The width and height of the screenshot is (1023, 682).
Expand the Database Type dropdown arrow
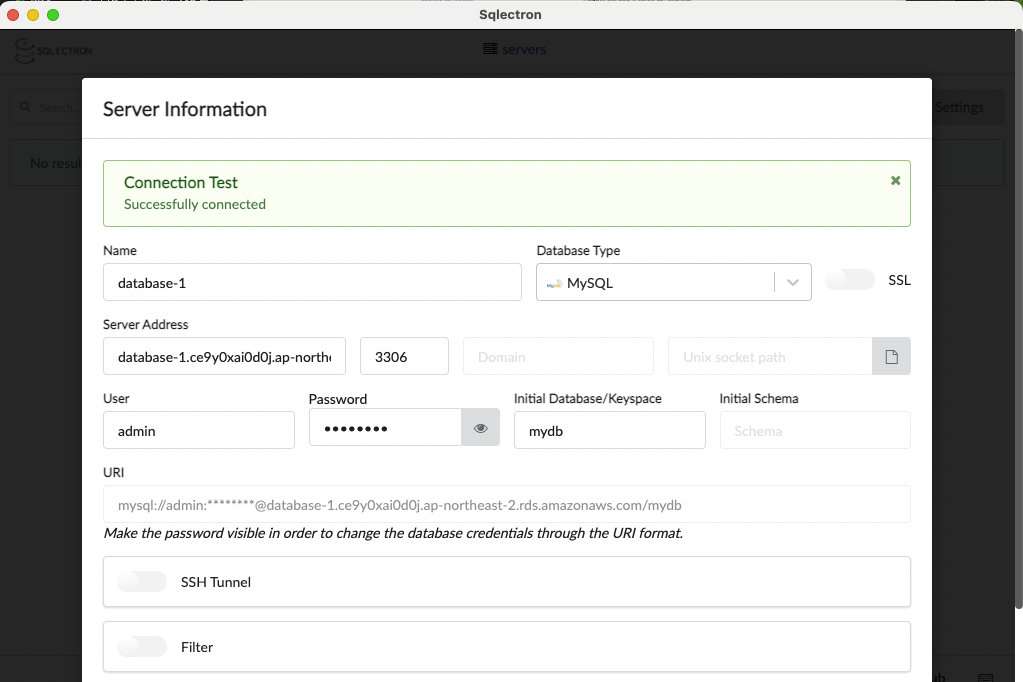click(793, 283)
